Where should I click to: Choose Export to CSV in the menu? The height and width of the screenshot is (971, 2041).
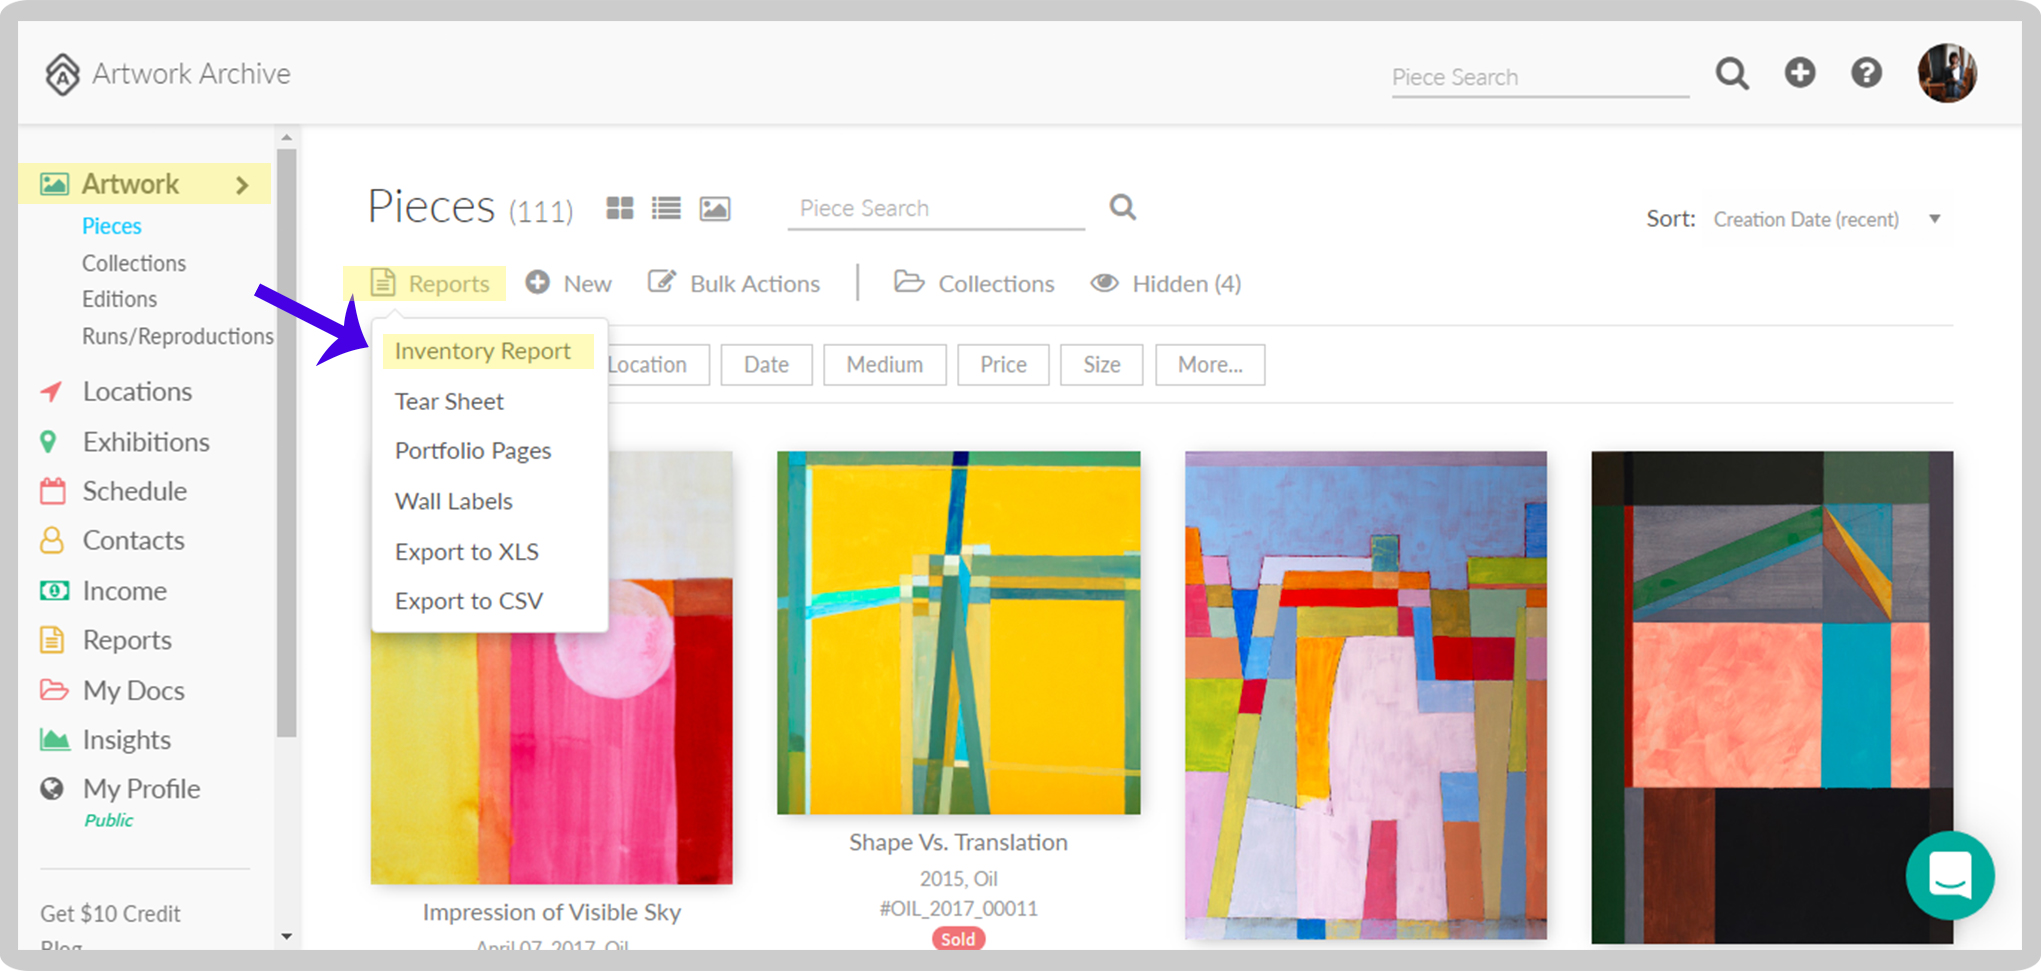coord(469,600)
